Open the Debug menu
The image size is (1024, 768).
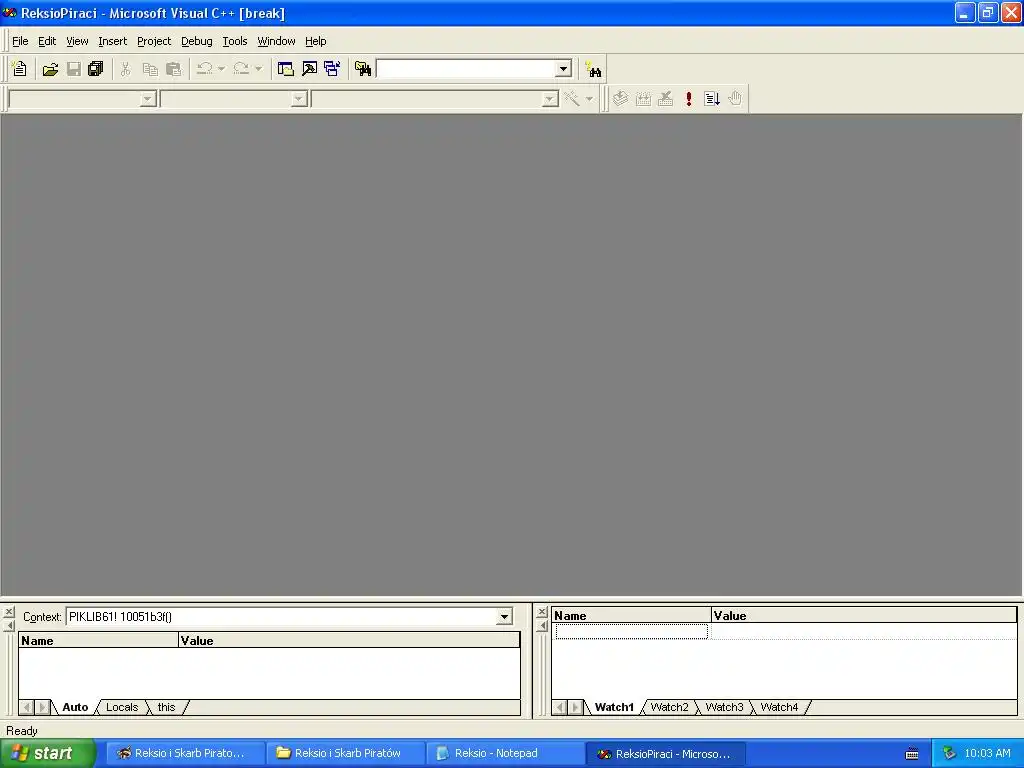[x=197, y=41]
